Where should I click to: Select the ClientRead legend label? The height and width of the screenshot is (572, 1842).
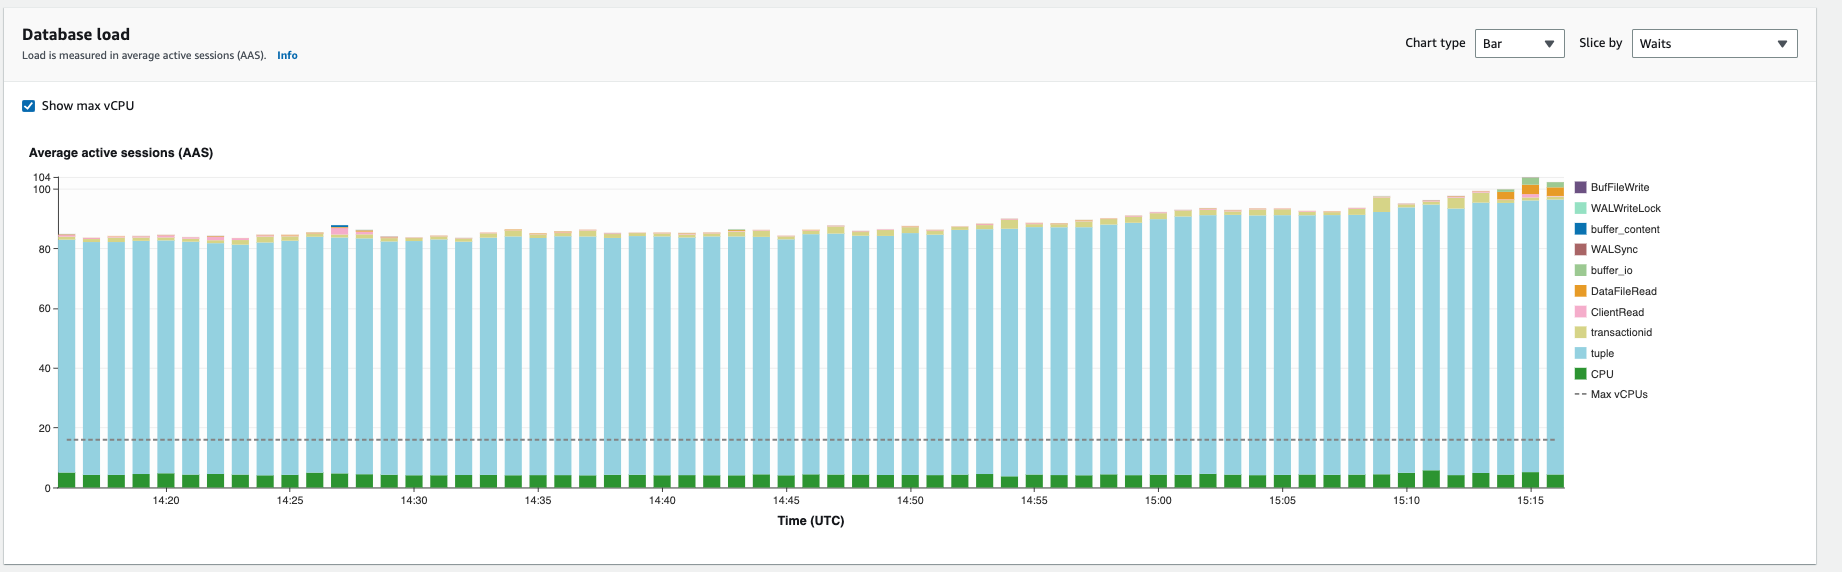tap(1617, 312)
